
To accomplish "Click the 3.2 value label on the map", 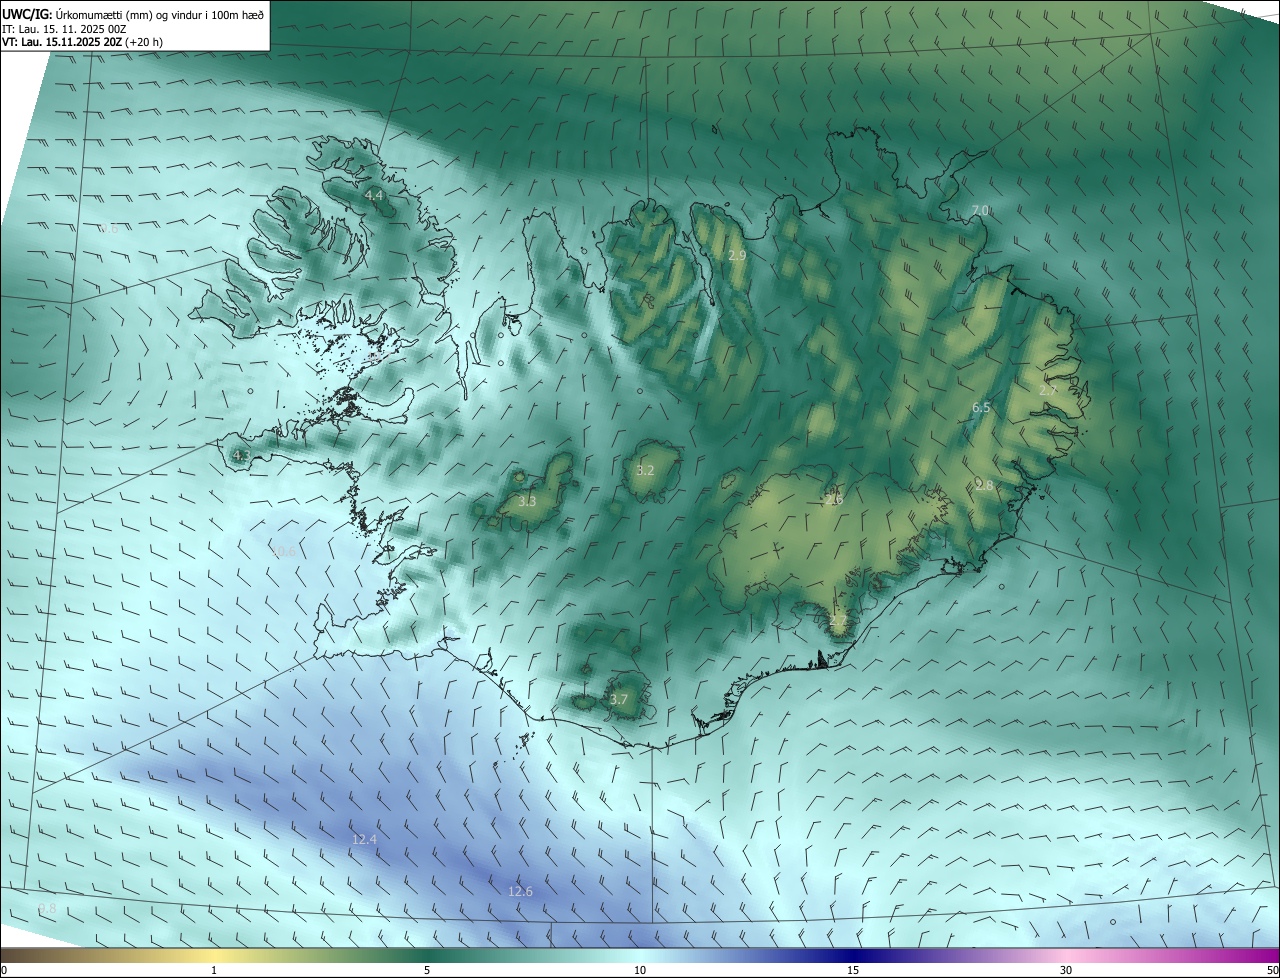I will [x=645, y=470].
